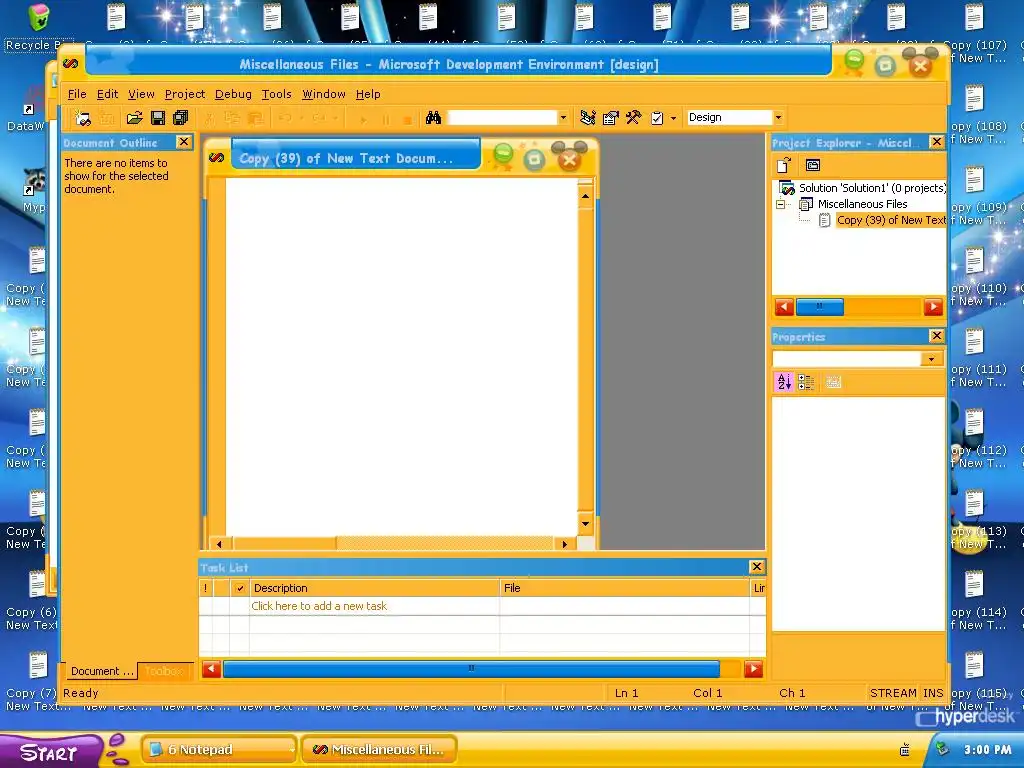Click the Cut scissors toolbar icon
This screenshot has width=1024, height=768.
pos(210,118)
